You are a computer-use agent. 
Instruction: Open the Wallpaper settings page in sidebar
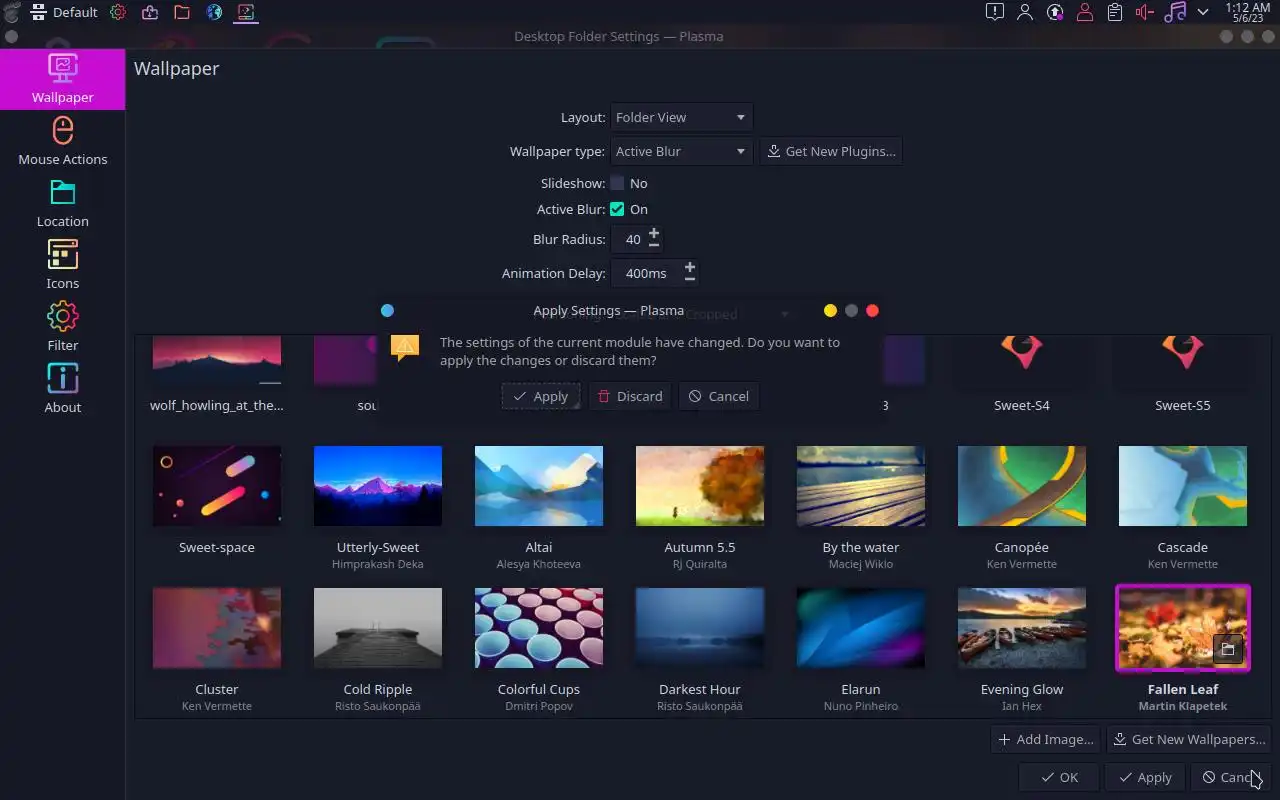pyautogui.click(x=62, y=79)
